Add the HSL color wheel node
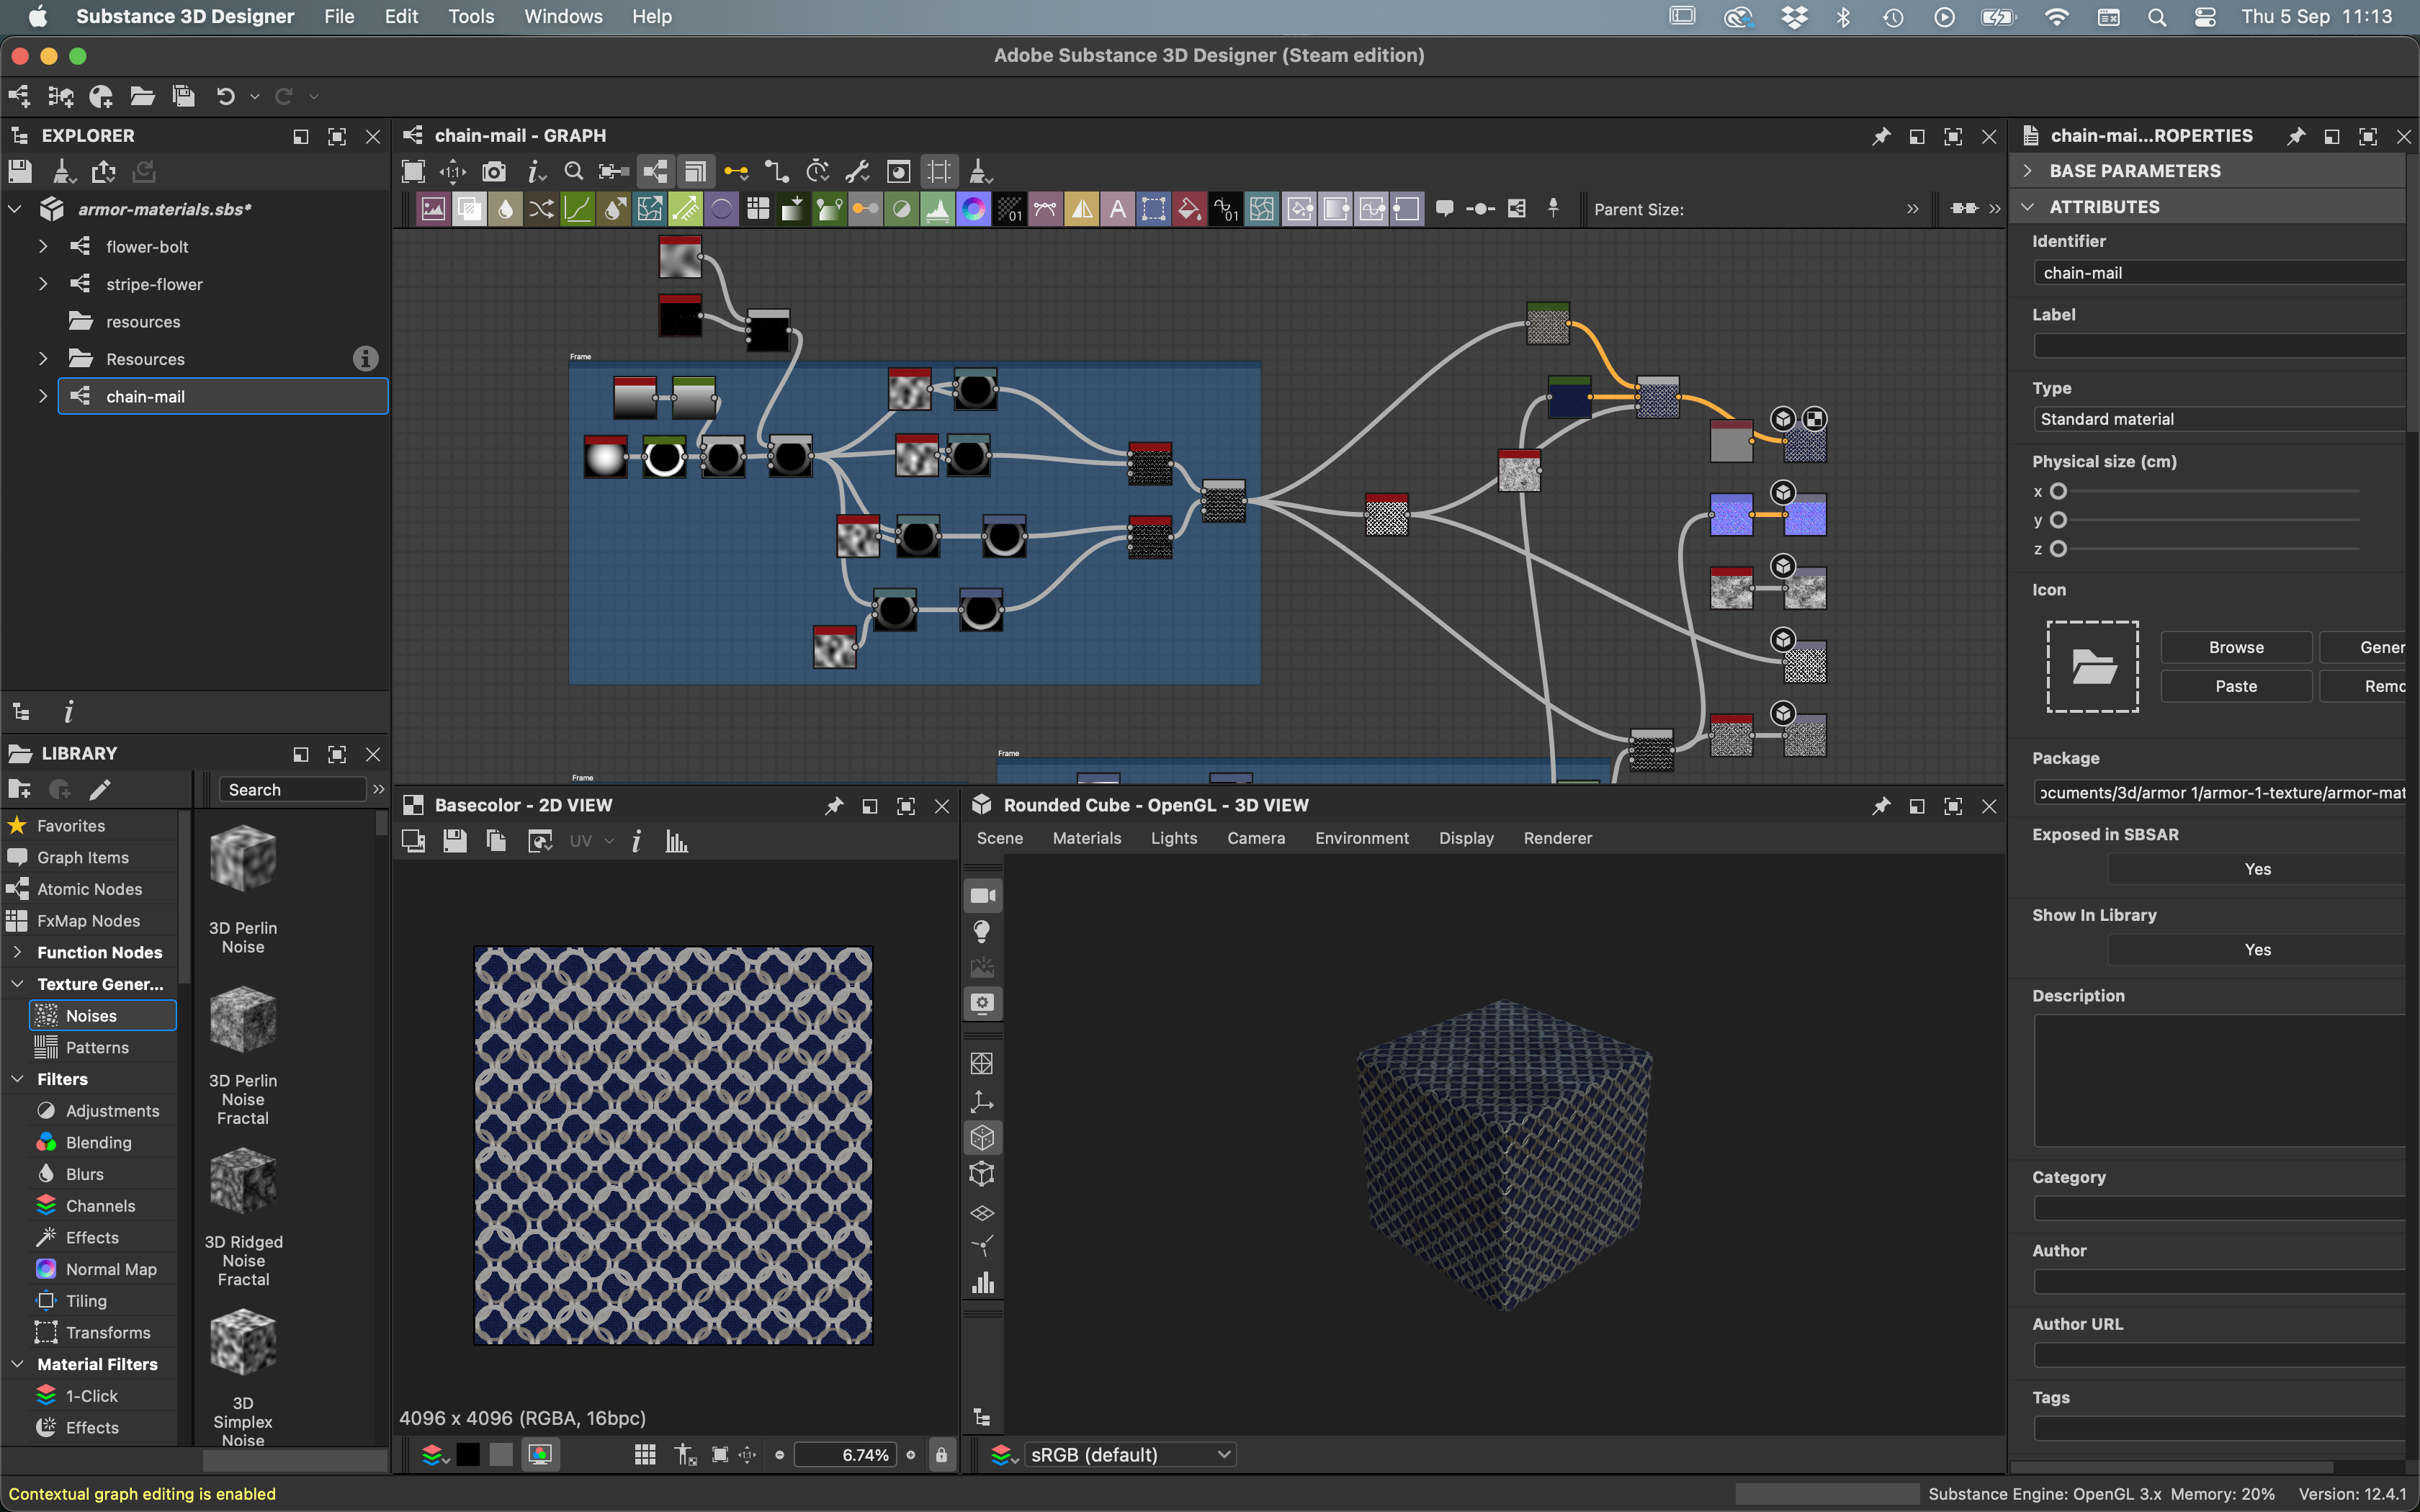This screenshot has height=1512, width=2420. 973,209
